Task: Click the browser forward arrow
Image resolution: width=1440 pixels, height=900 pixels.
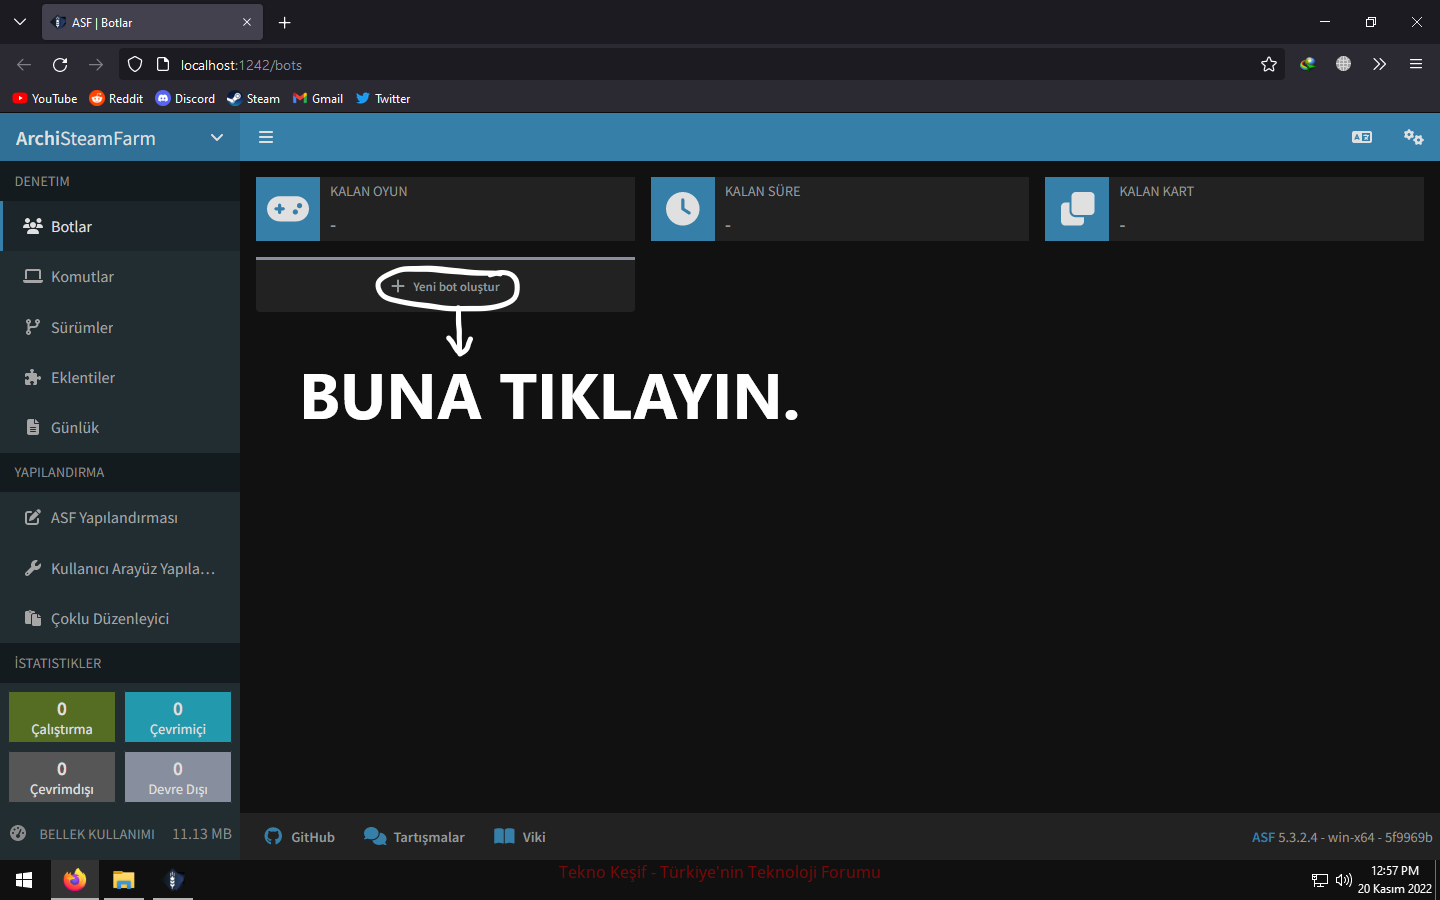Action: tap(96, 65)
